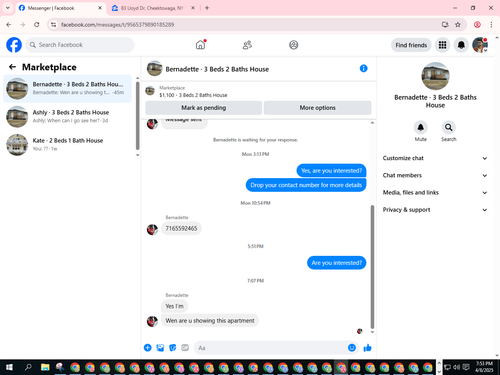500x375 pixels.
Task: Open the emoji picker in message box
Action: tap(352, 348)
